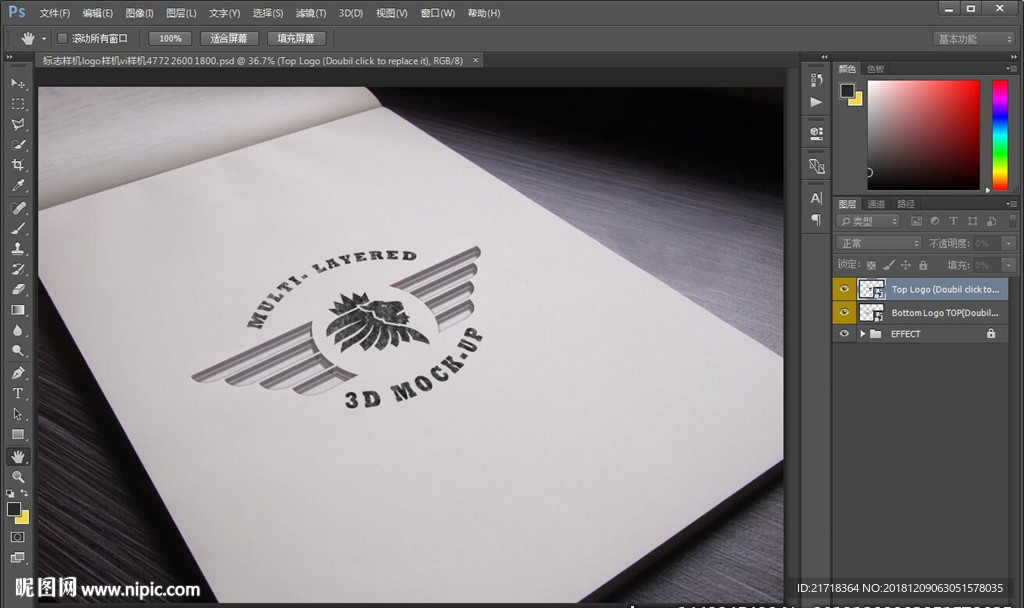Open the 帮助(H) menu
Image resolution: width=1024 pixels, height=608 pixels.
pyautogui.click(x=484, y=13)
